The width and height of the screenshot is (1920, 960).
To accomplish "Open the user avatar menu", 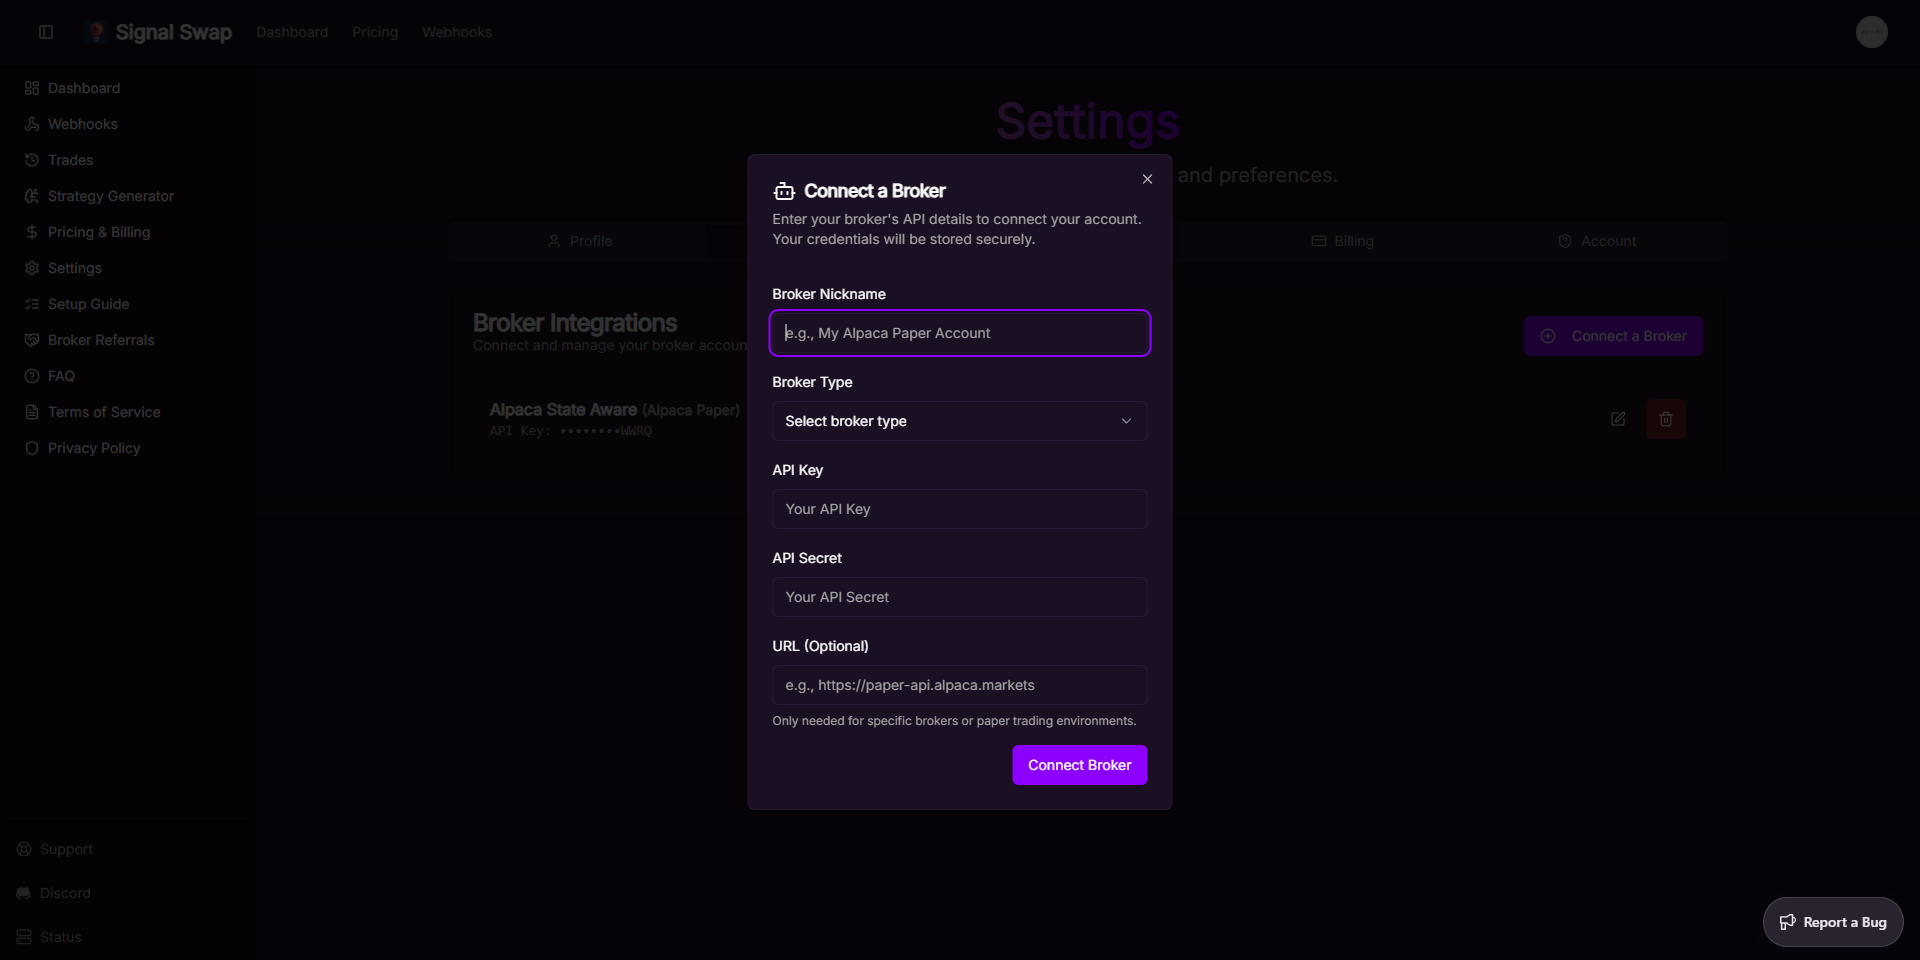I will tap(1871, 32).
